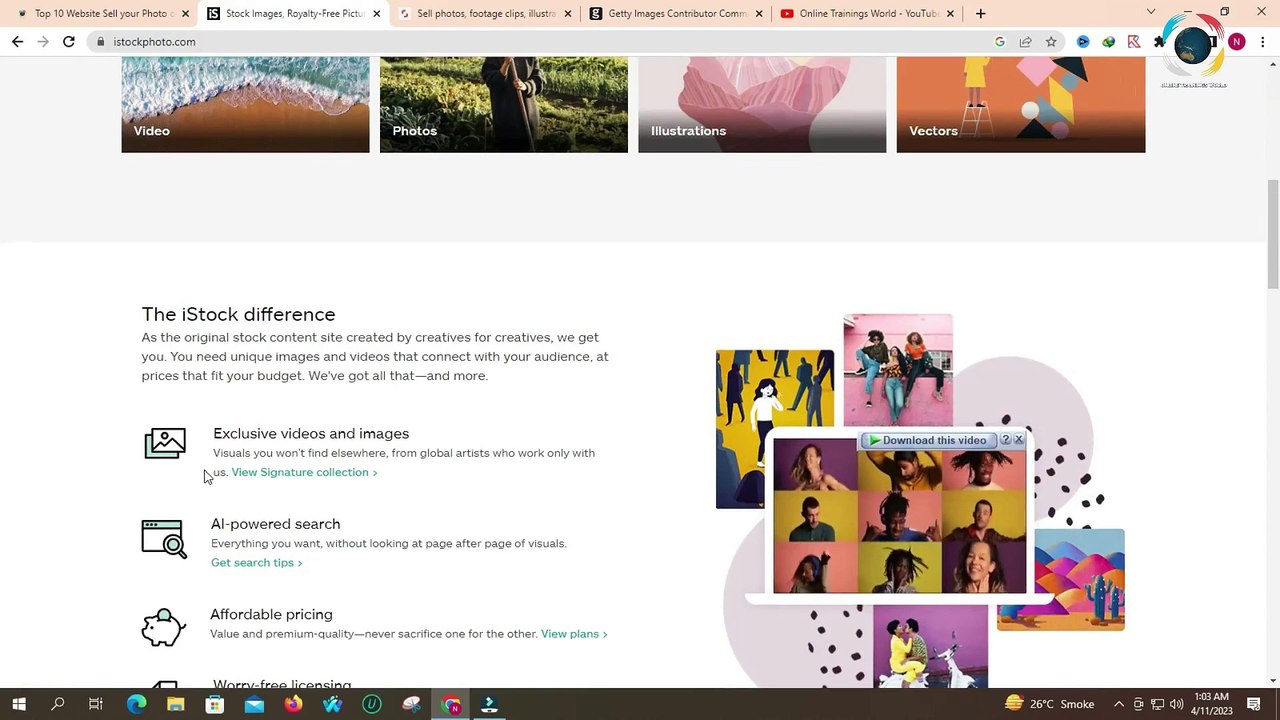The image size is (1280, 720).
Task: Open the Illustrations category card
Action: point(762,104)
